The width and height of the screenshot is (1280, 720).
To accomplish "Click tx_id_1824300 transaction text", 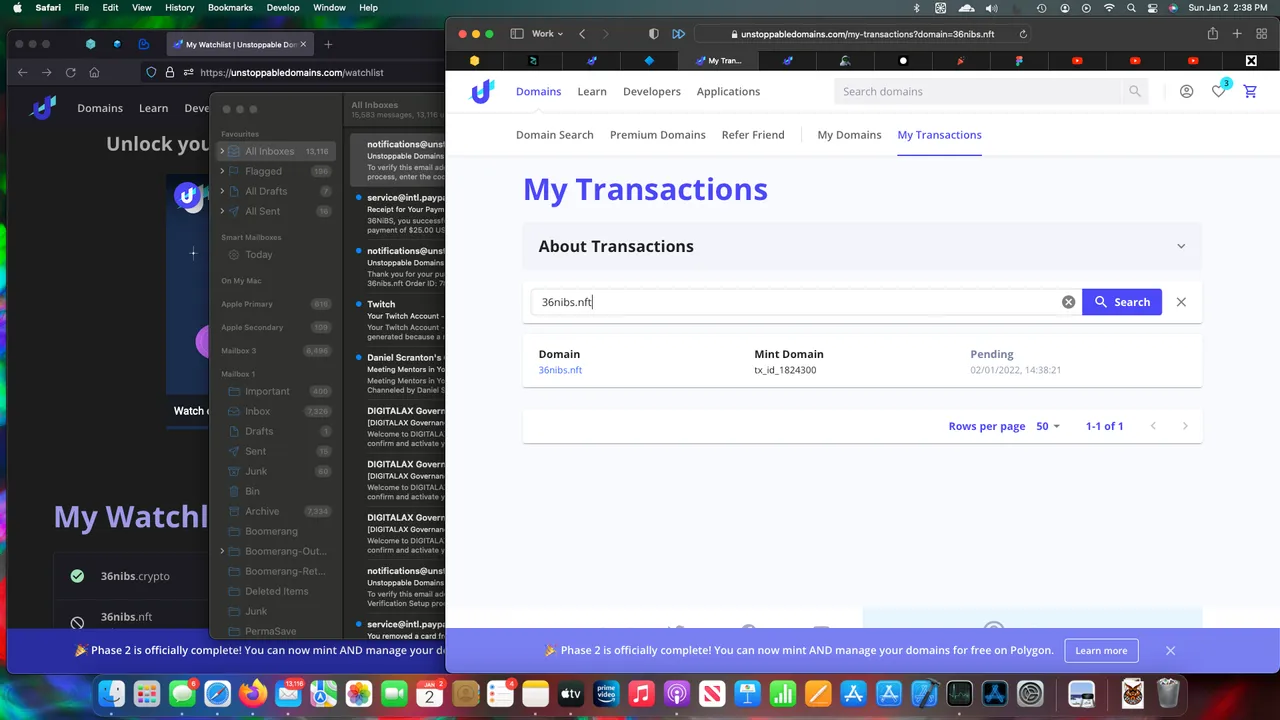I will (785, 370).
